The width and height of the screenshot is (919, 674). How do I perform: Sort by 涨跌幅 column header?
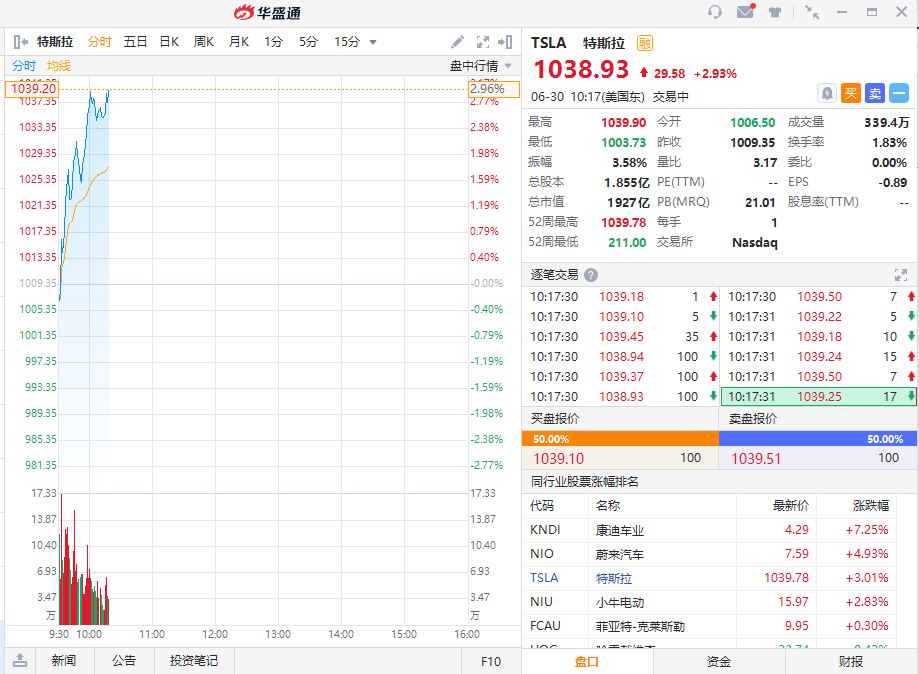coord(871,505)
